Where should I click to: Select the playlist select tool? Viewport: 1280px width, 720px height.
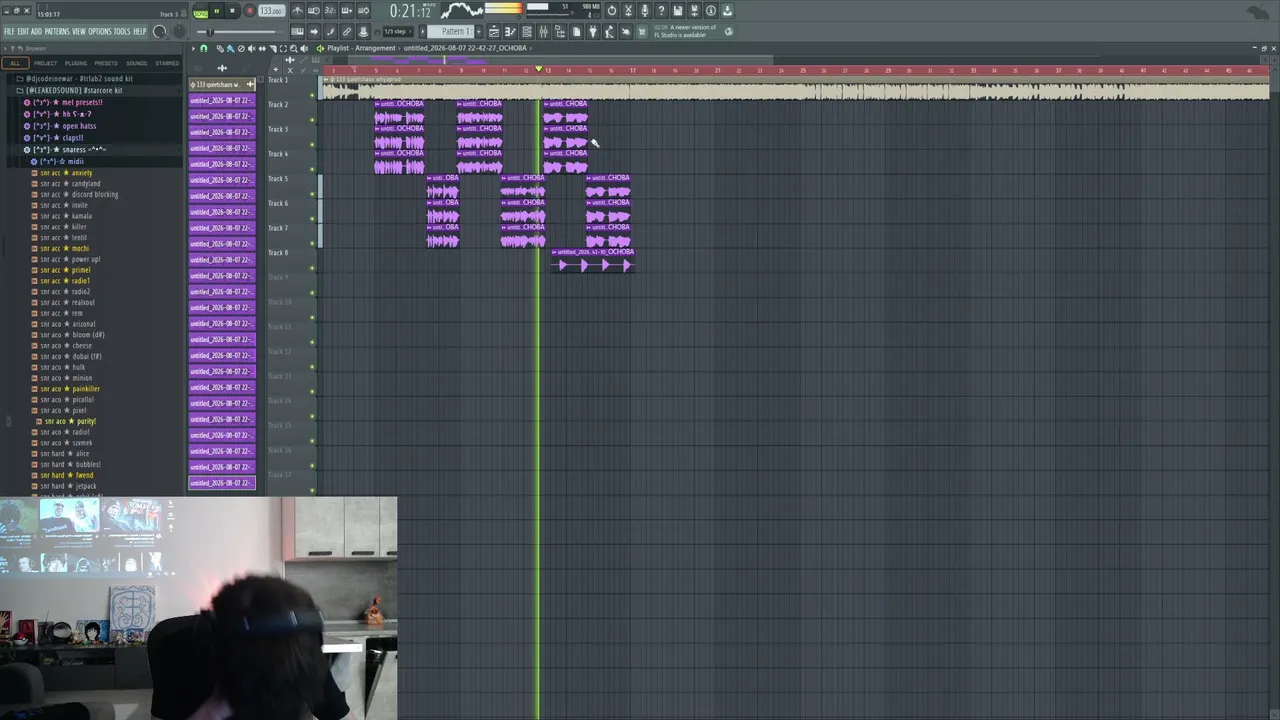coord(283,48)
